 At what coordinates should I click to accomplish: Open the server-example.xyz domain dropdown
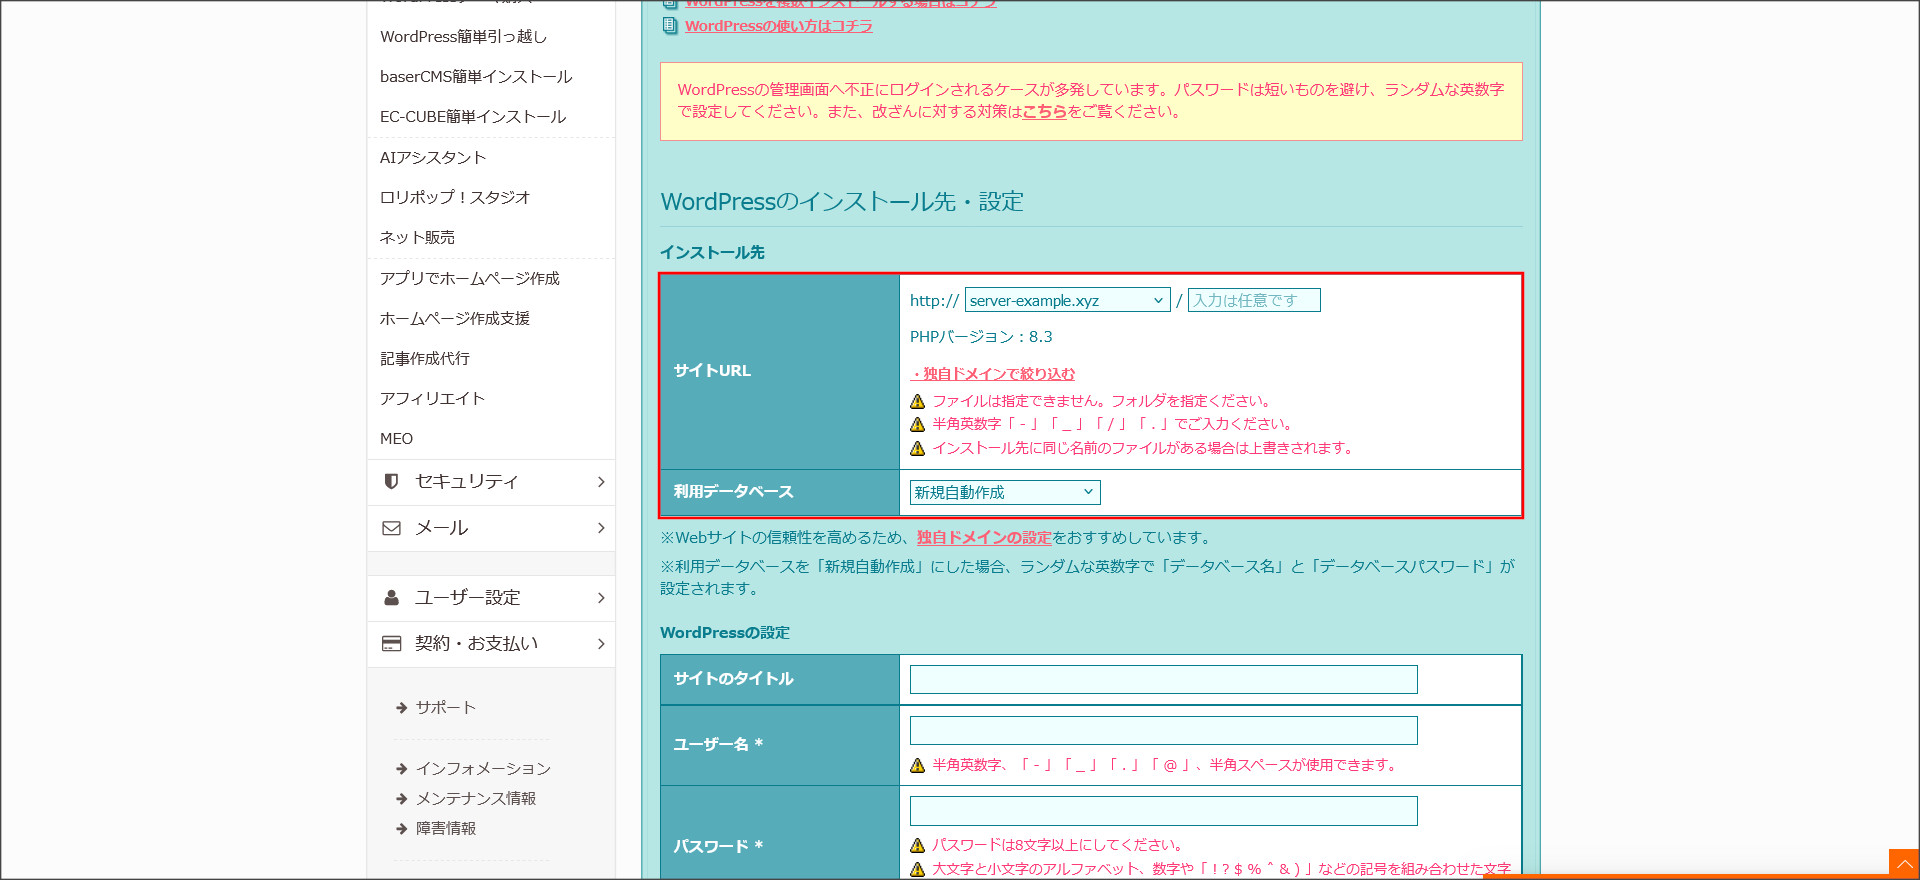click(1067, 300)
